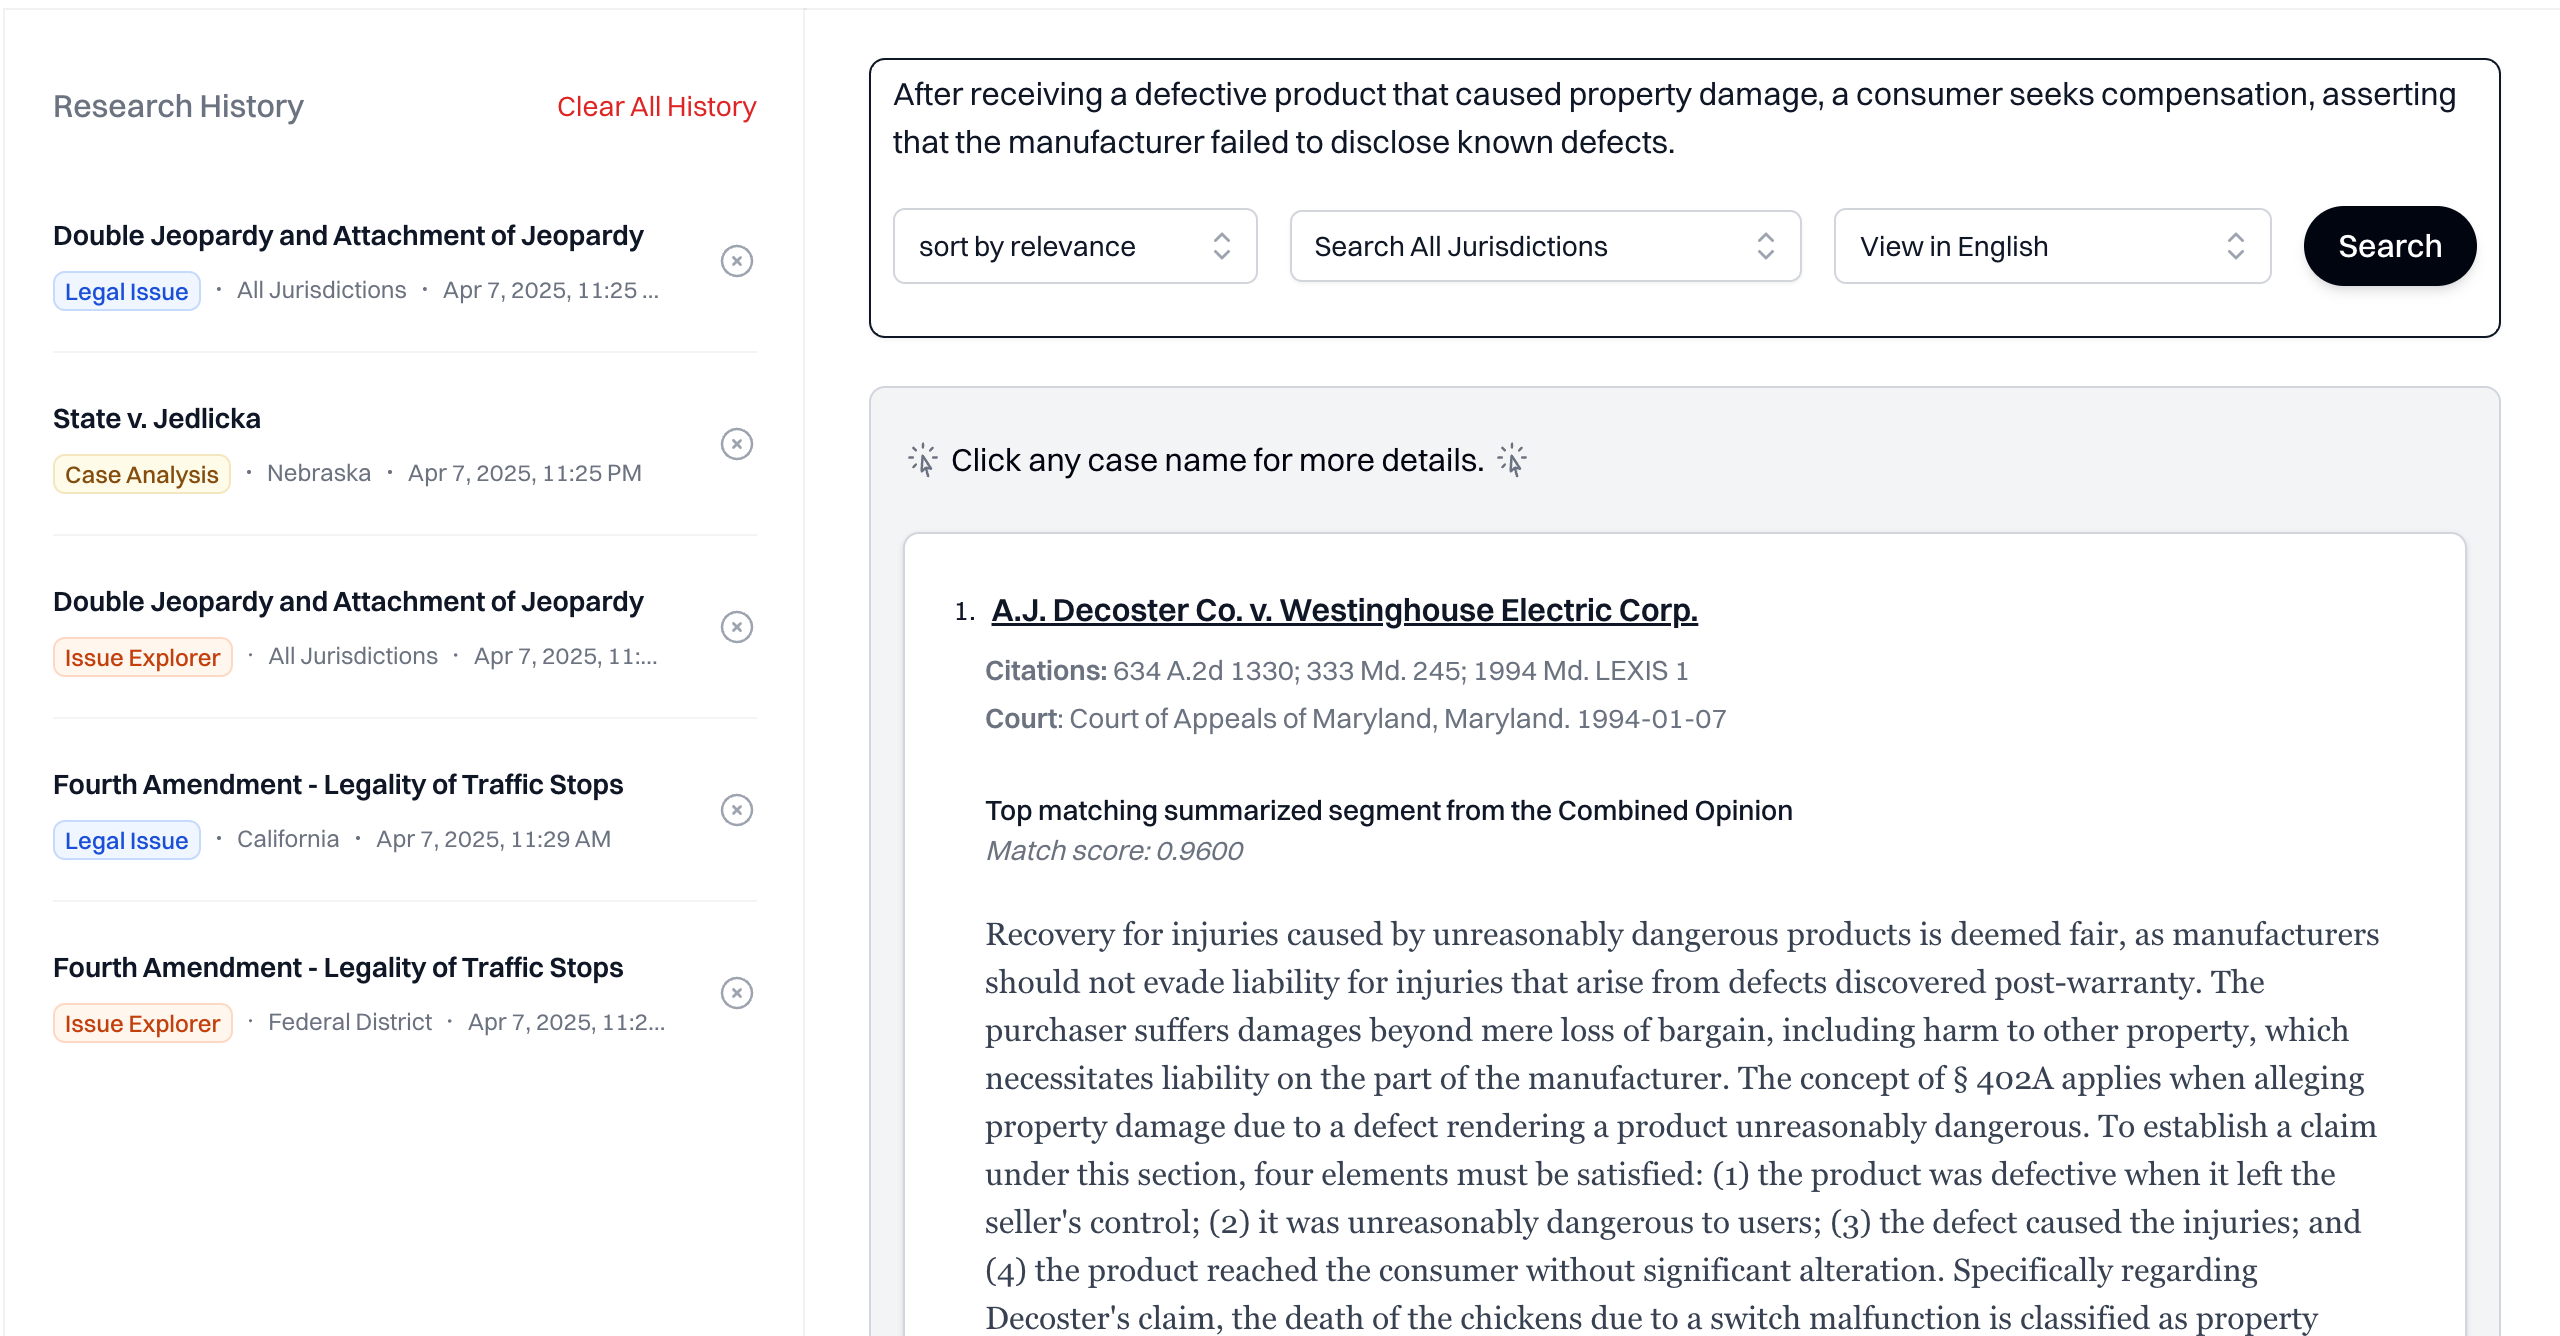The width and height of the screenshot is (2560, 1336).
Task: Delete Federal District Traffic Stops entry
Action: [x=737, y=993]
